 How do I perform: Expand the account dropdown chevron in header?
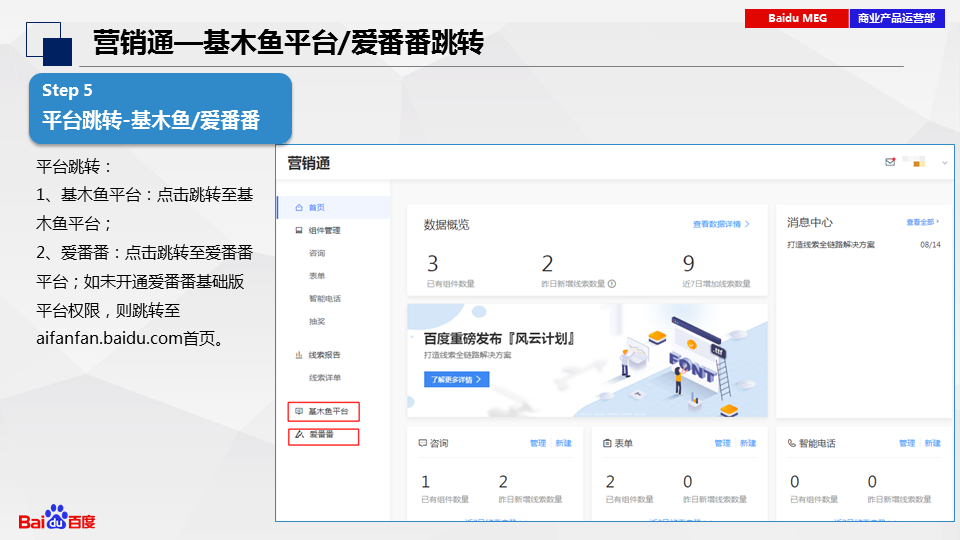[x=945, y=163]
